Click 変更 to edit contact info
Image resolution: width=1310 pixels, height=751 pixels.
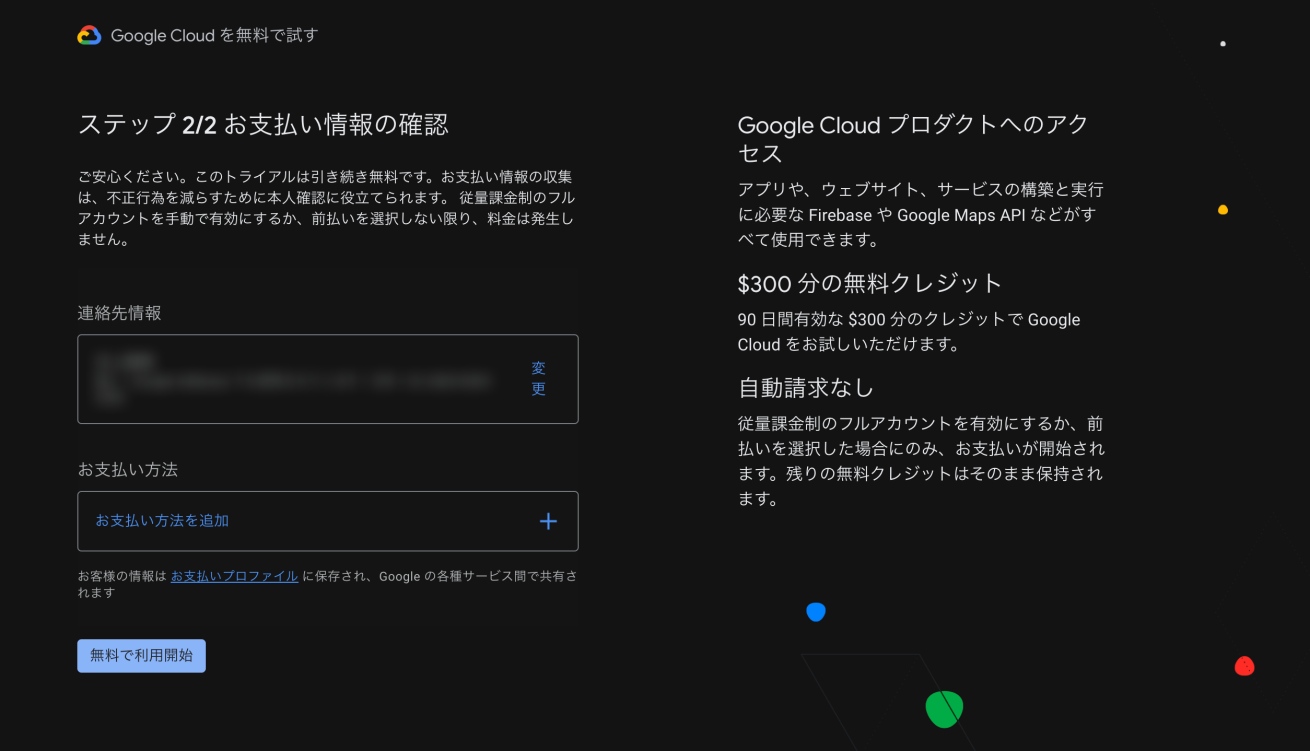[x=538, y=379]
